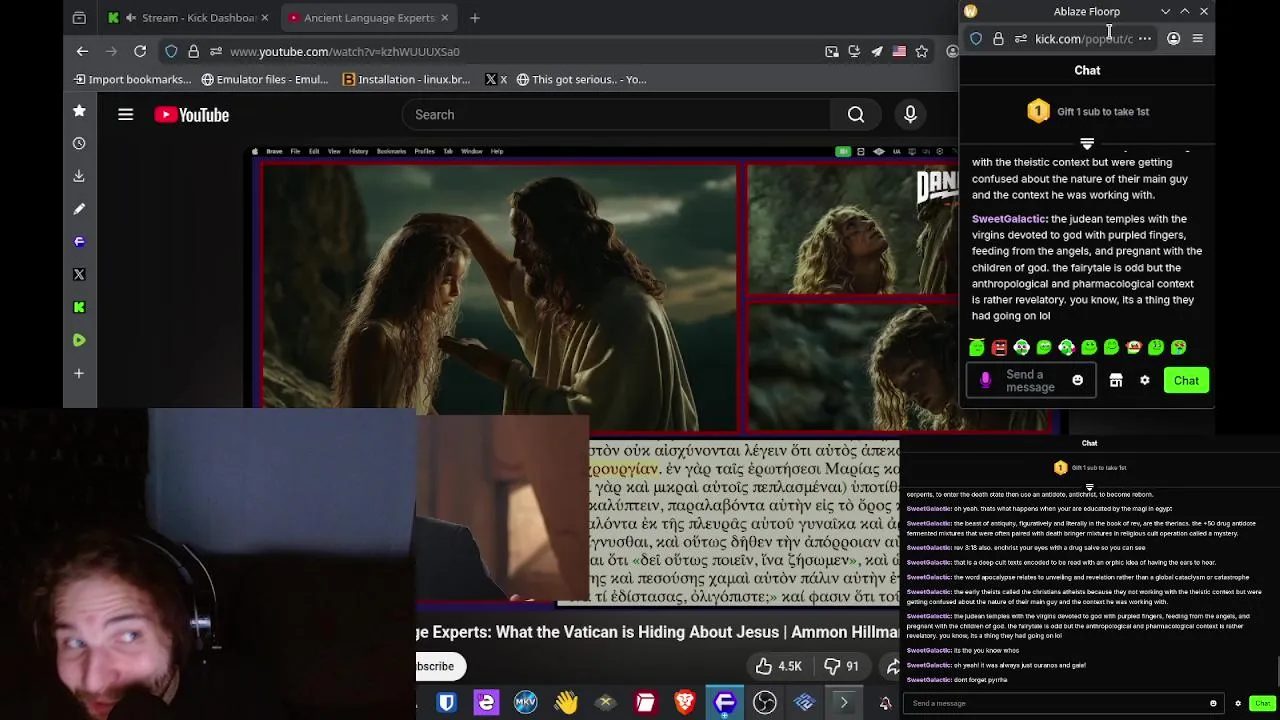This screenshot has height=720, width=1280.
Task: Click the first green emote under the chat log
Action: [x=977, y=347]
